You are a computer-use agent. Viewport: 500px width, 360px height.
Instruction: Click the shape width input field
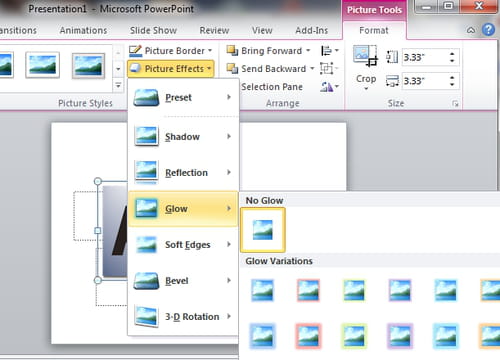424,81
